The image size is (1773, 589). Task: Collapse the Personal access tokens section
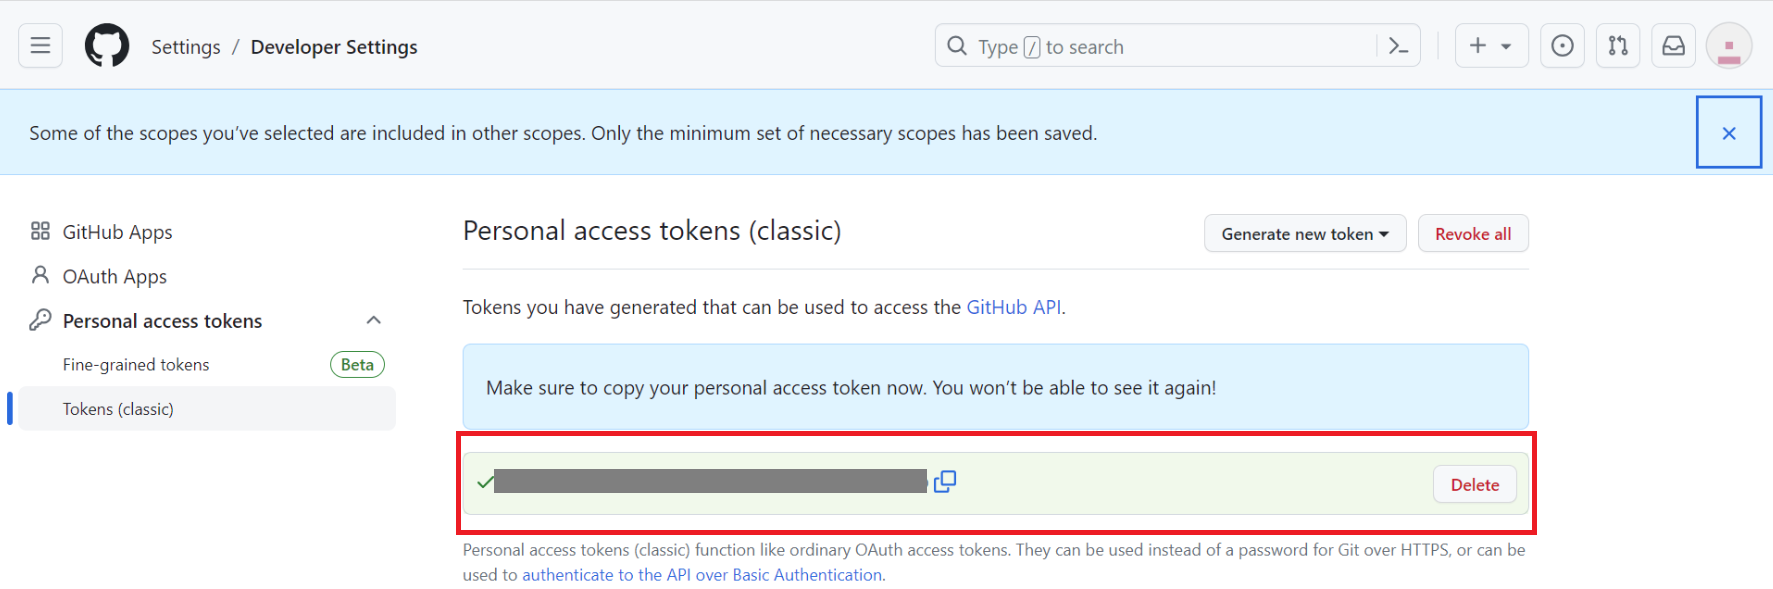[x=374, y=320]
